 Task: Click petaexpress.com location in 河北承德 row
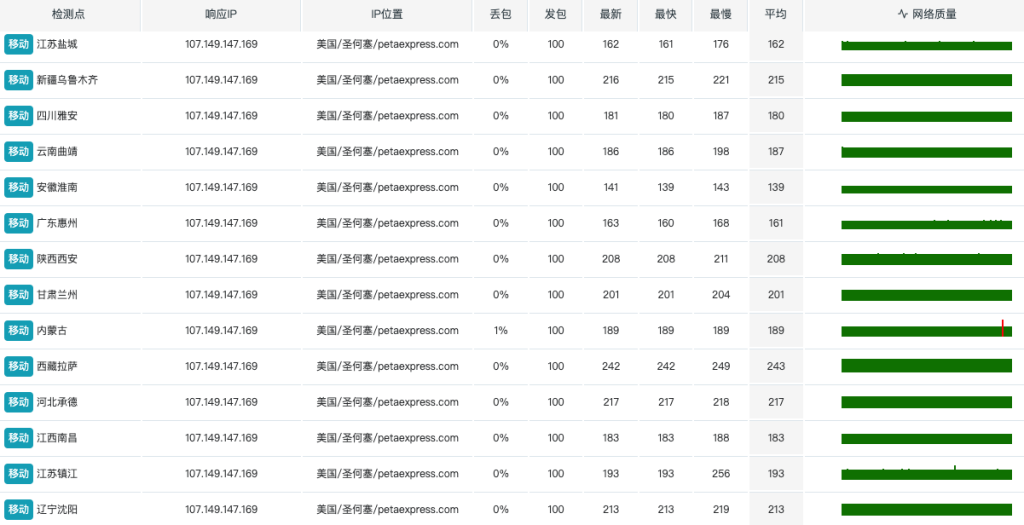(x=387, y=402)
